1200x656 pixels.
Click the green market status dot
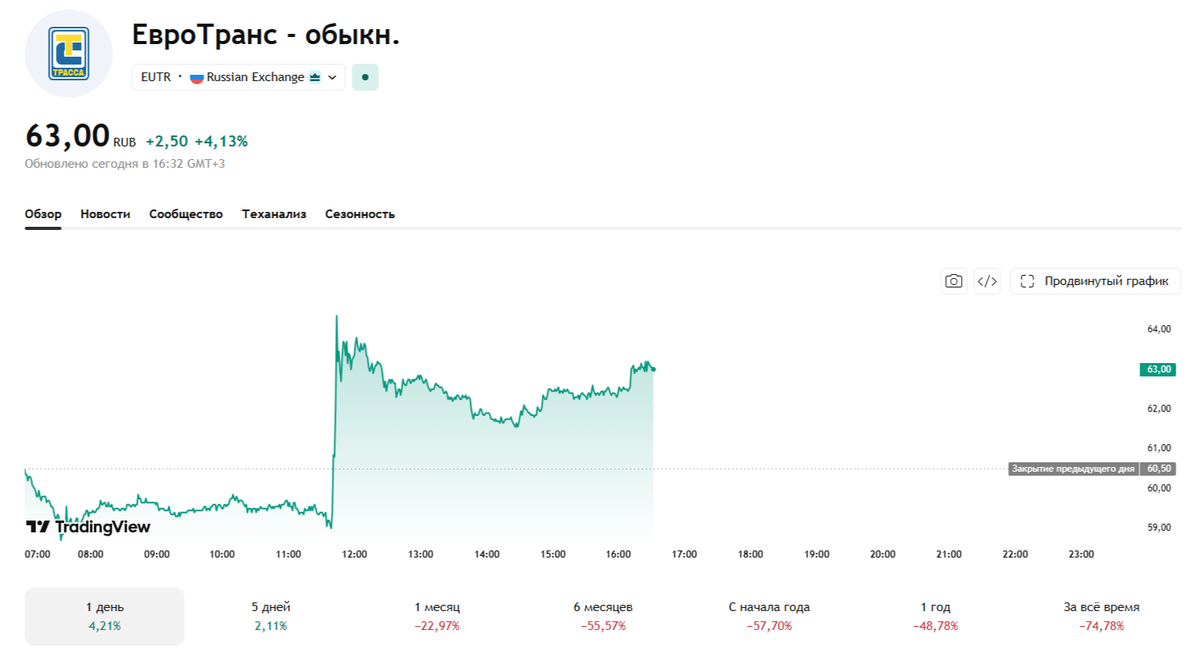tap(365, 77)
